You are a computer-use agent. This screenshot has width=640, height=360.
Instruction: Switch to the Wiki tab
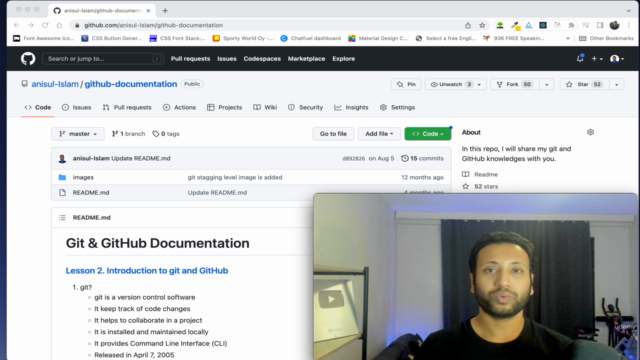coord(265,107)
